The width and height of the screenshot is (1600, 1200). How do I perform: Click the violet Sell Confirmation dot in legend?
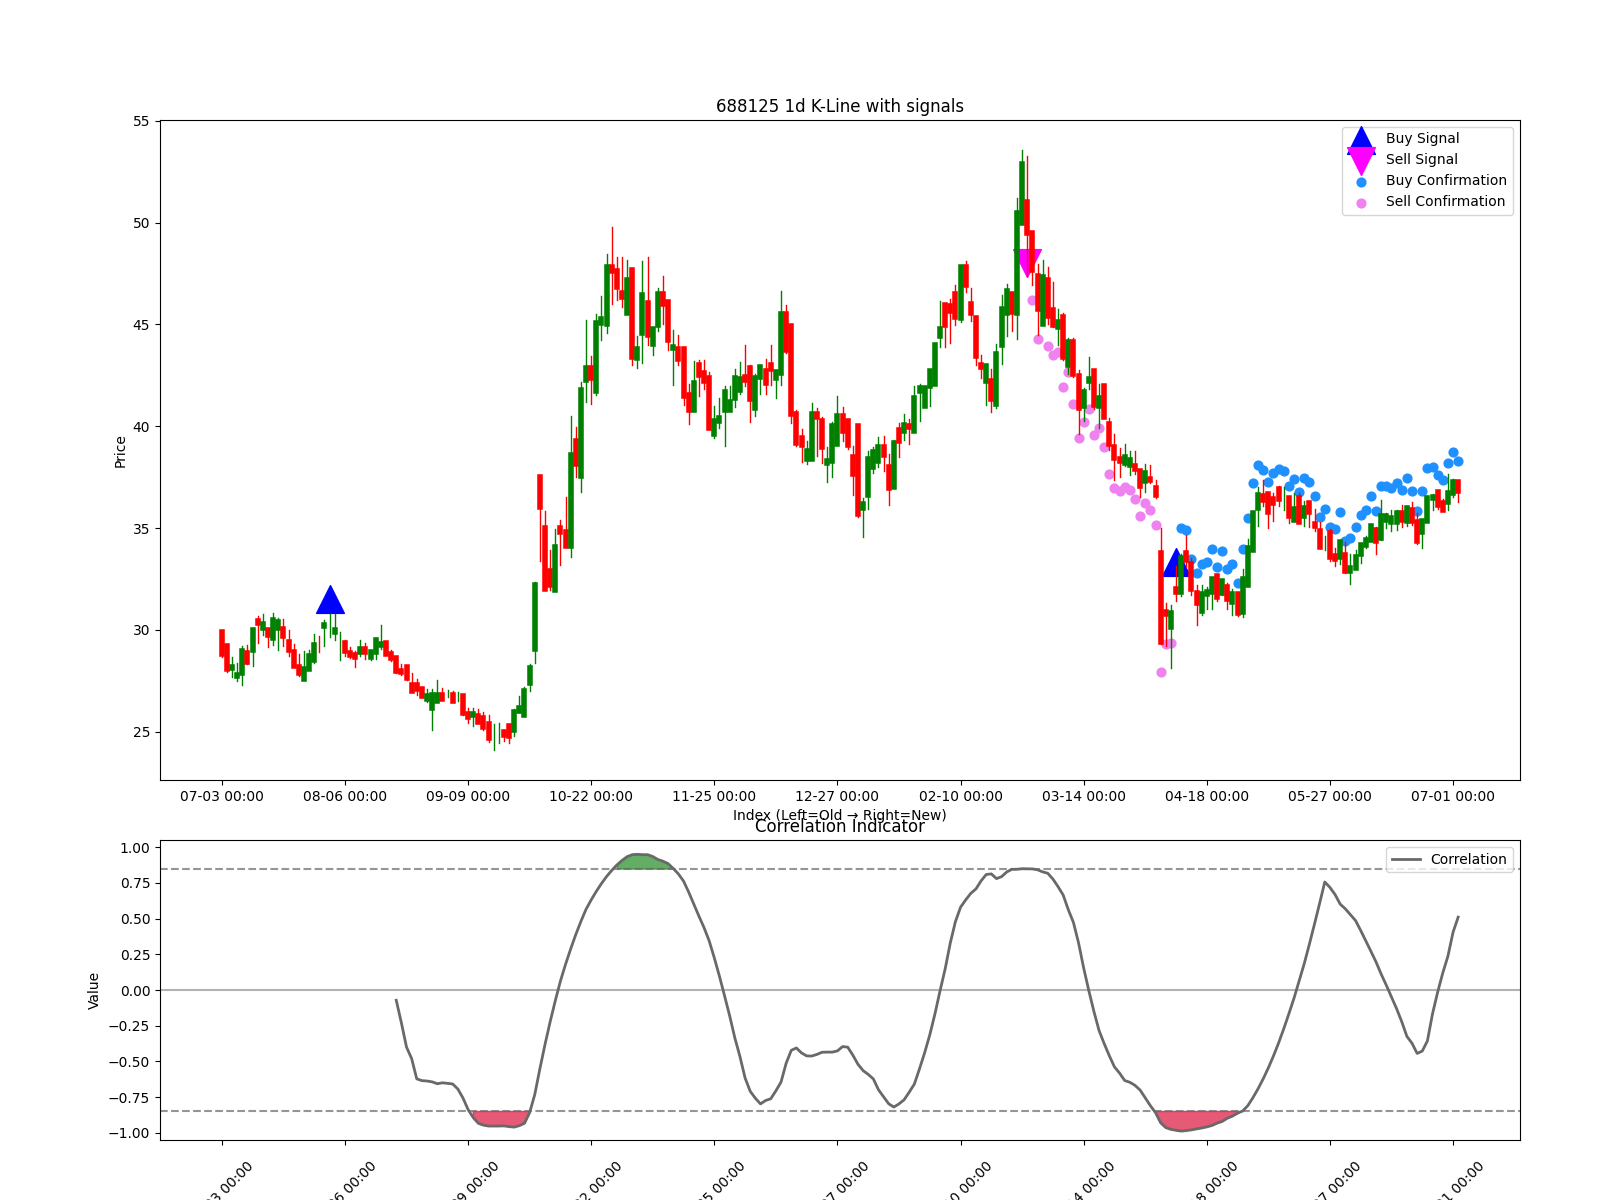point(1361,203)
